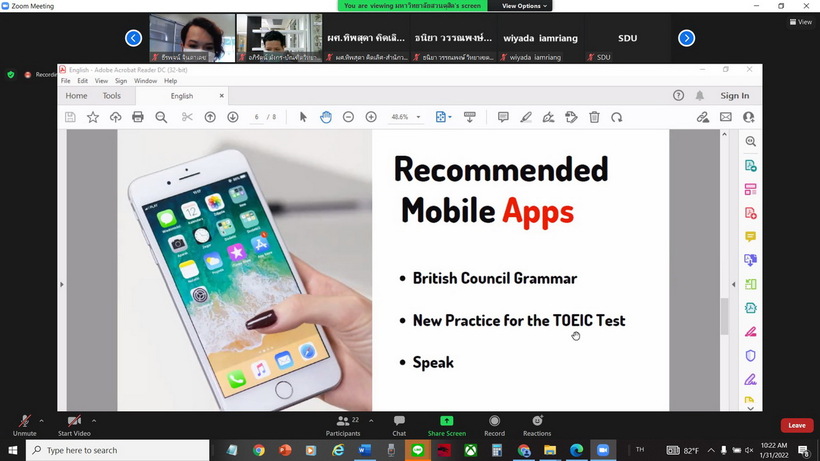Click the current page number field
The height and width of the screenshot is (461, 820).
(x=256, y=117)
